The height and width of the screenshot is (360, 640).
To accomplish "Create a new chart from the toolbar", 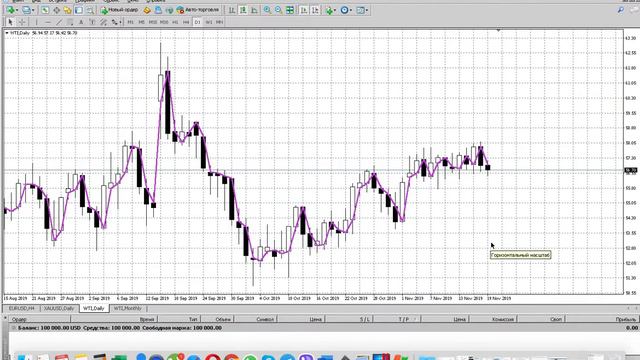I will (10, 10).
